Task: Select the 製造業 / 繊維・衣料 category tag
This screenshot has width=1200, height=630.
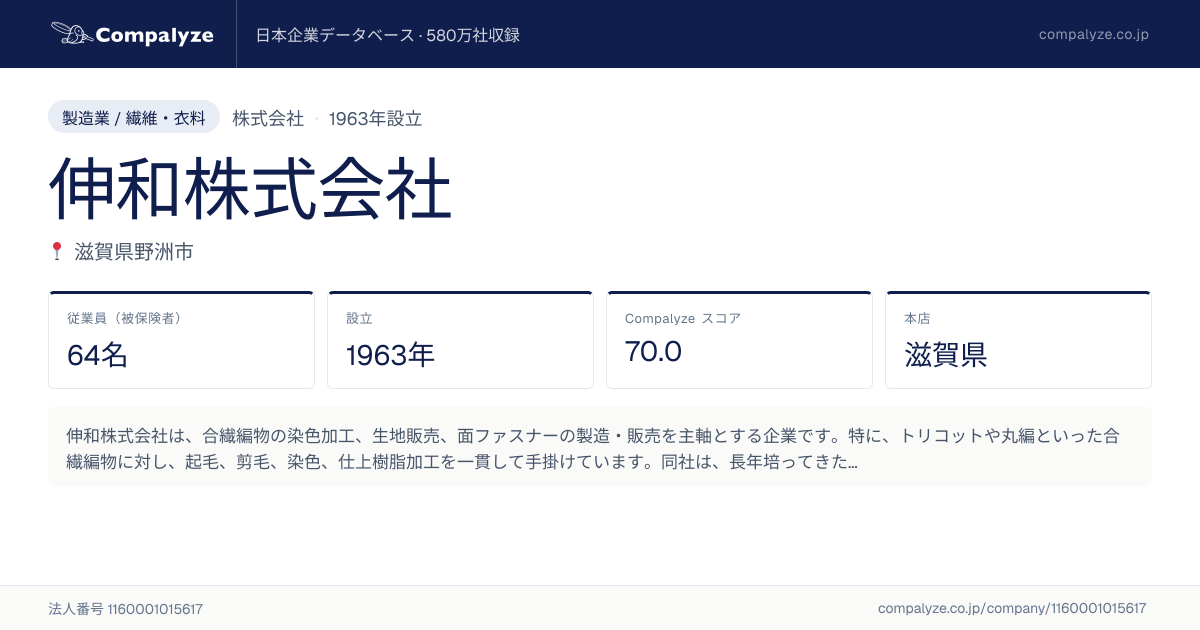Action: tap(134, 117)
